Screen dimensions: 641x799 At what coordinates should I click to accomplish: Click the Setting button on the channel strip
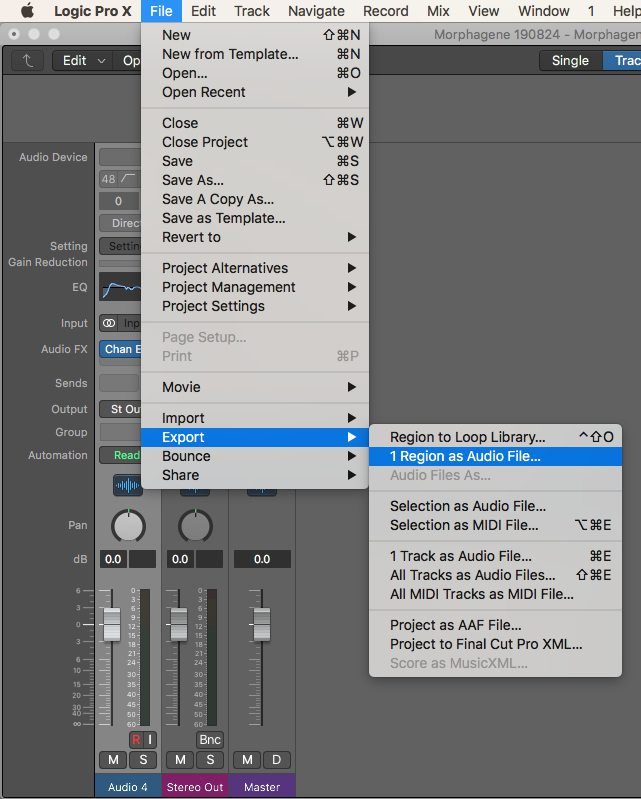pos(120,246)
